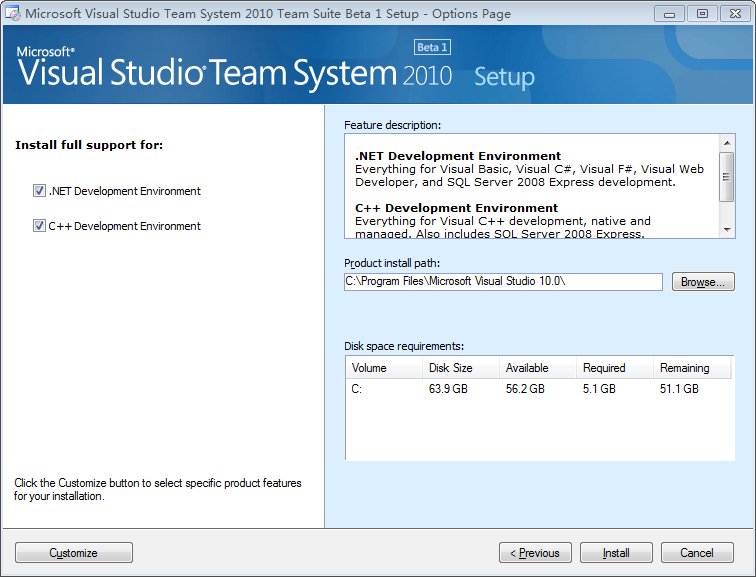Click the Required column header
This screenshot has width=756, height=577.
click(615, 368)
